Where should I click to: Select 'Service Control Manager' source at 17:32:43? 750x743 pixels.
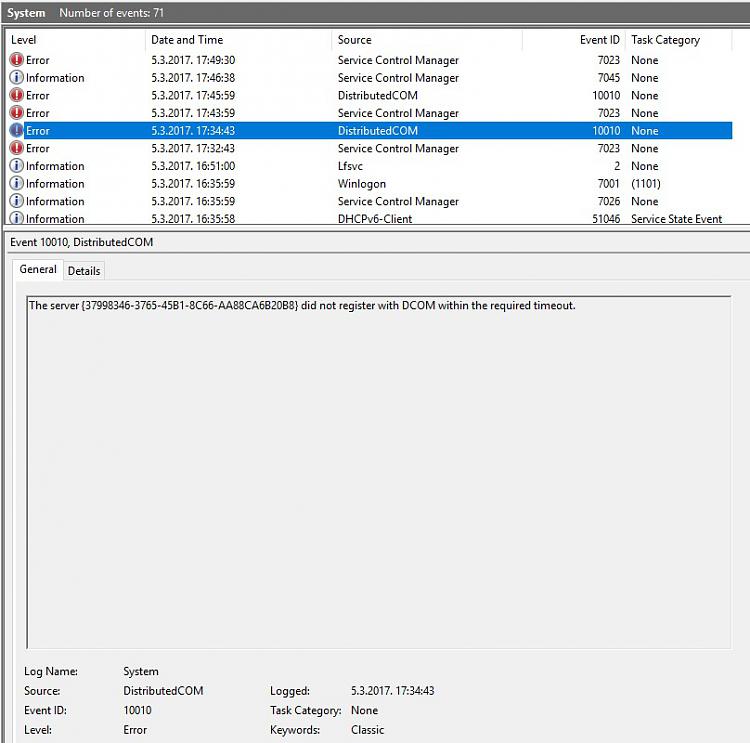pos(398,149)
